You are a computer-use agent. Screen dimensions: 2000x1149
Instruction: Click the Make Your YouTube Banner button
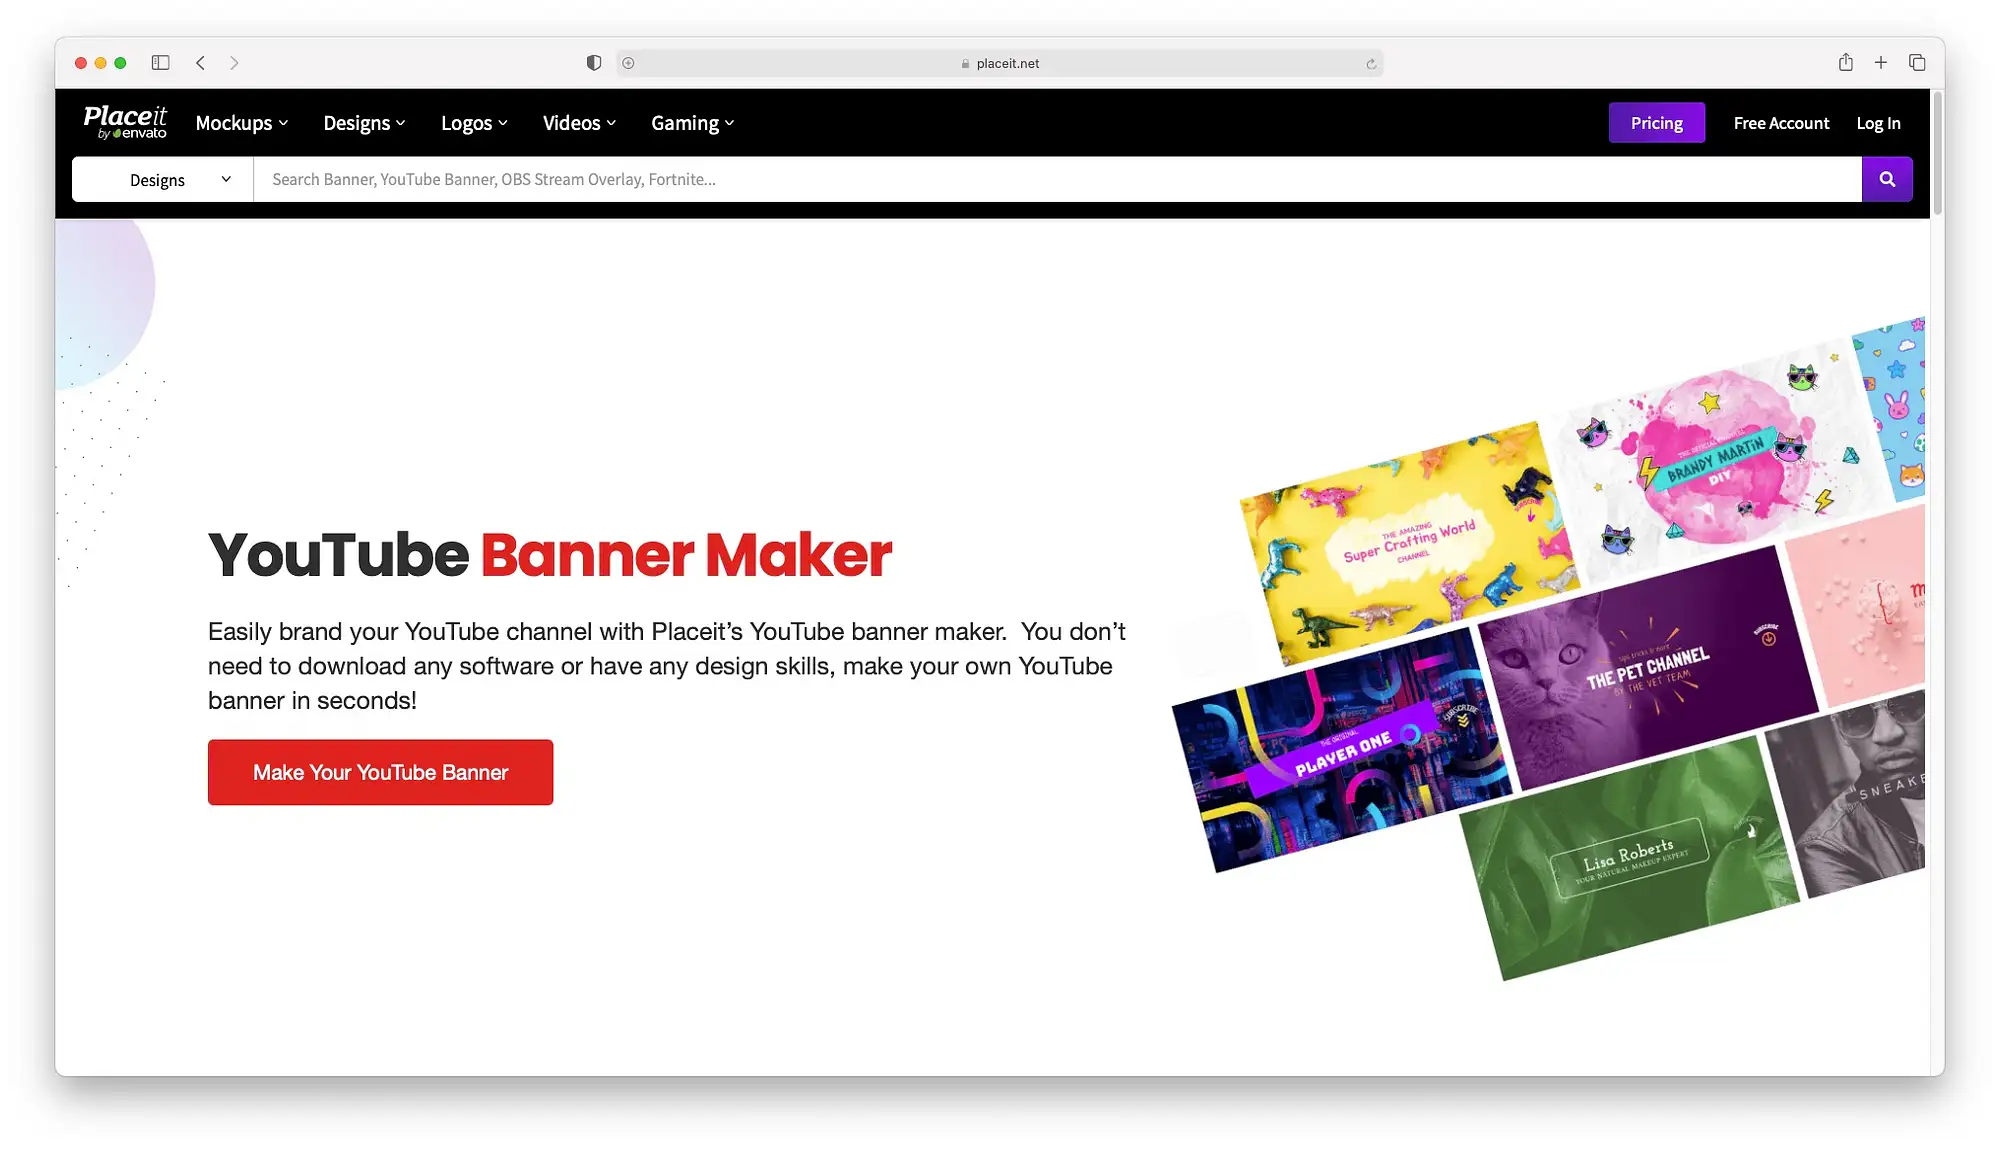[380, 771]
